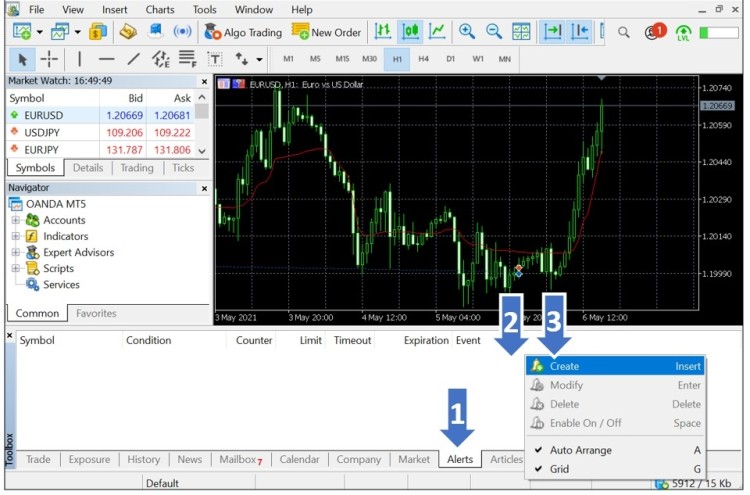This screenshot has width=750, height=495.
Task: Select the EURUSD row in Market Watch
Action: tap(44, 115)
